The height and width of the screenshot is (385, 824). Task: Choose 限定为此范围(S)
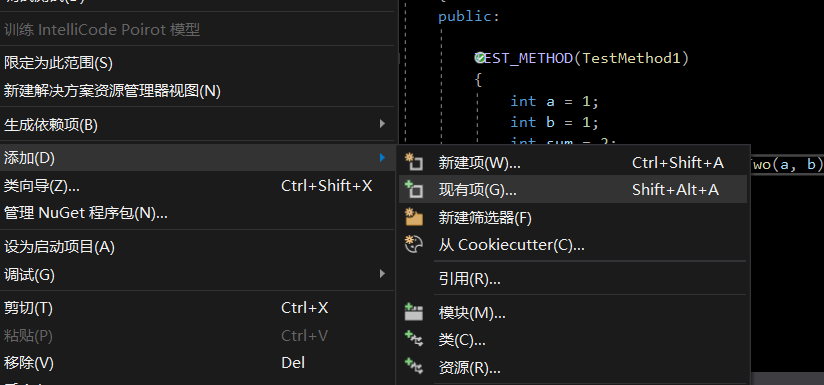coord(198,63)
